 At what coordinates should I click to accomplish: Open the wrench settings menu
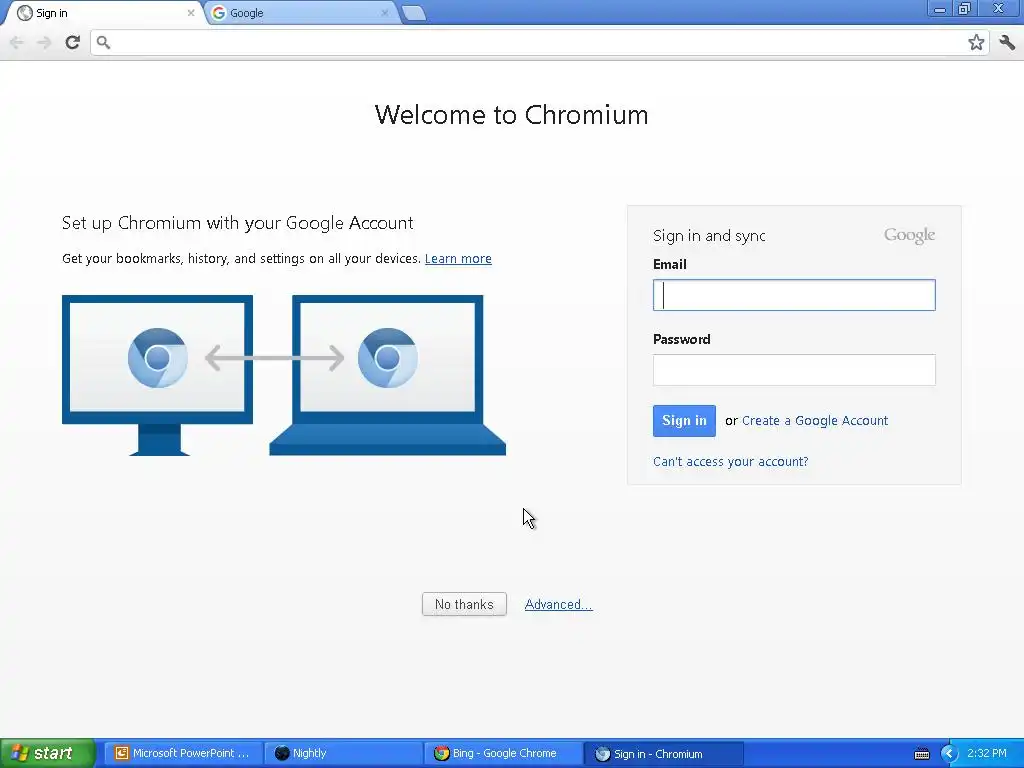[x=1007, y=42]
